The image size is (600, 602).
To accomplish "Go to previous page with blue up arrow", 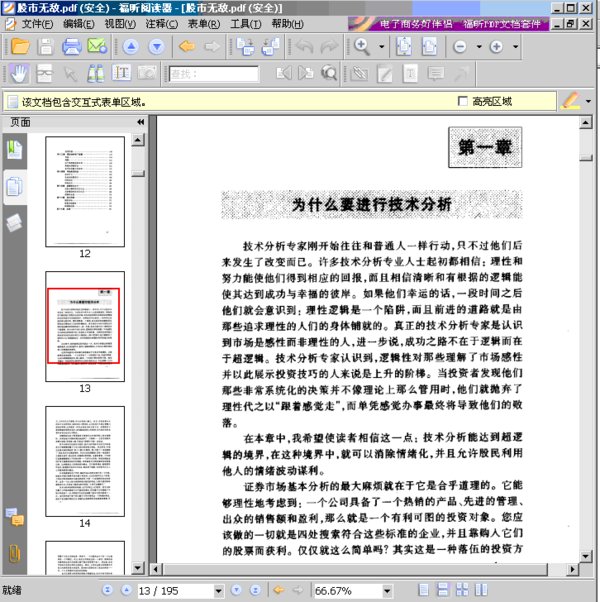I will (131, 47).
